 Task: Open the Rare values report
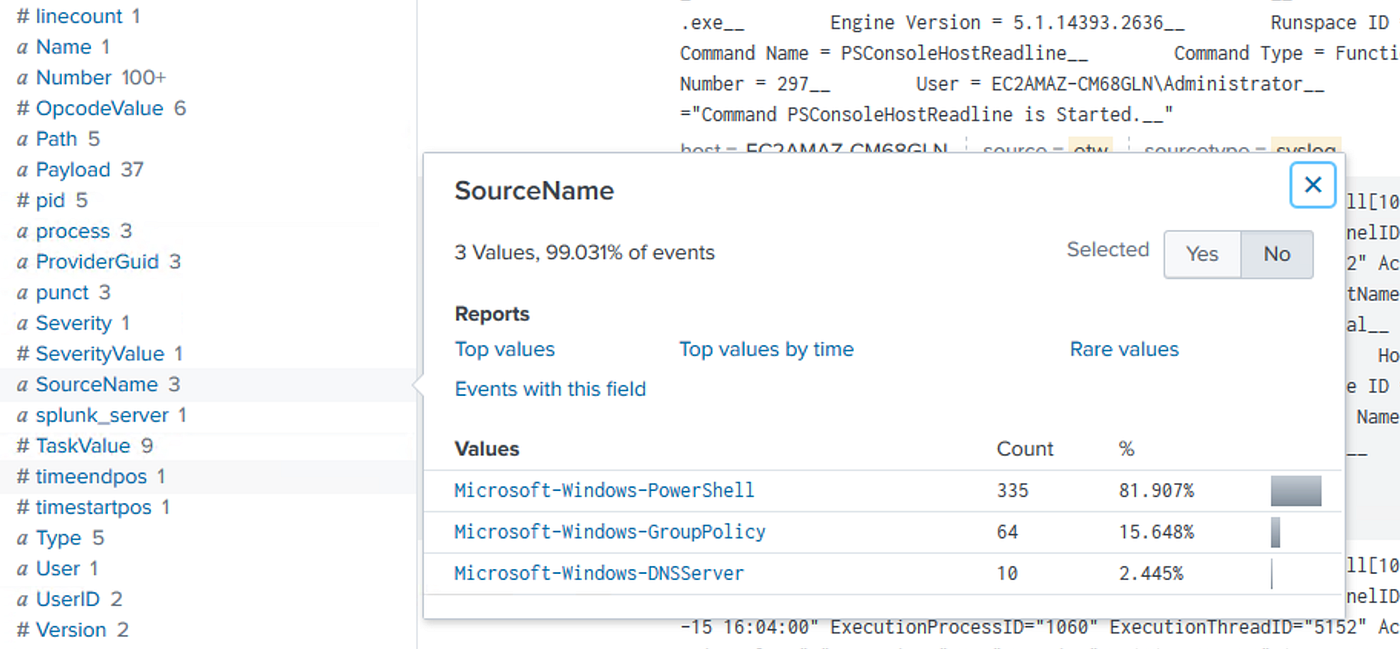(1124, 349)
